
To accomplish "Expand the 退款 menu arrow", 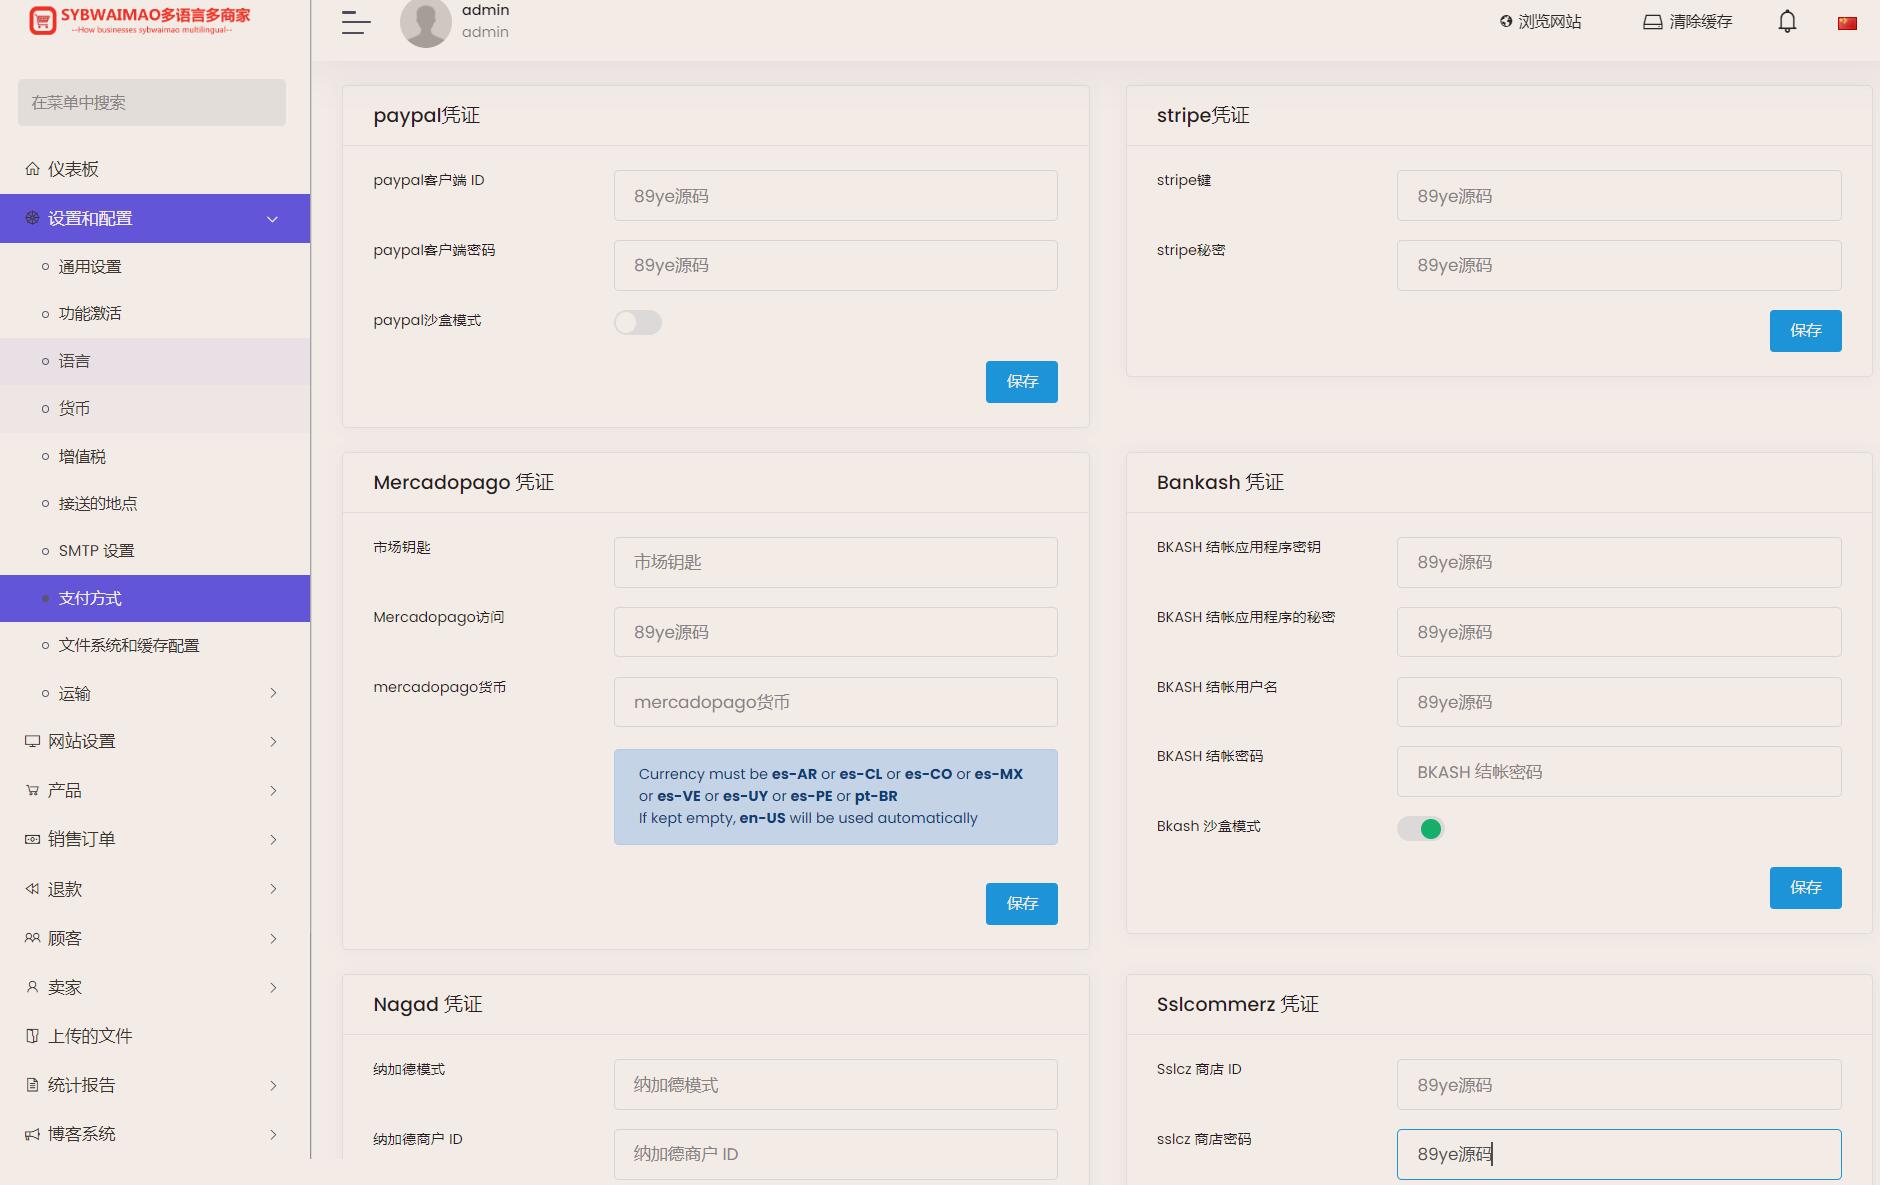I will pyautogui.click(x=273, y=889).
